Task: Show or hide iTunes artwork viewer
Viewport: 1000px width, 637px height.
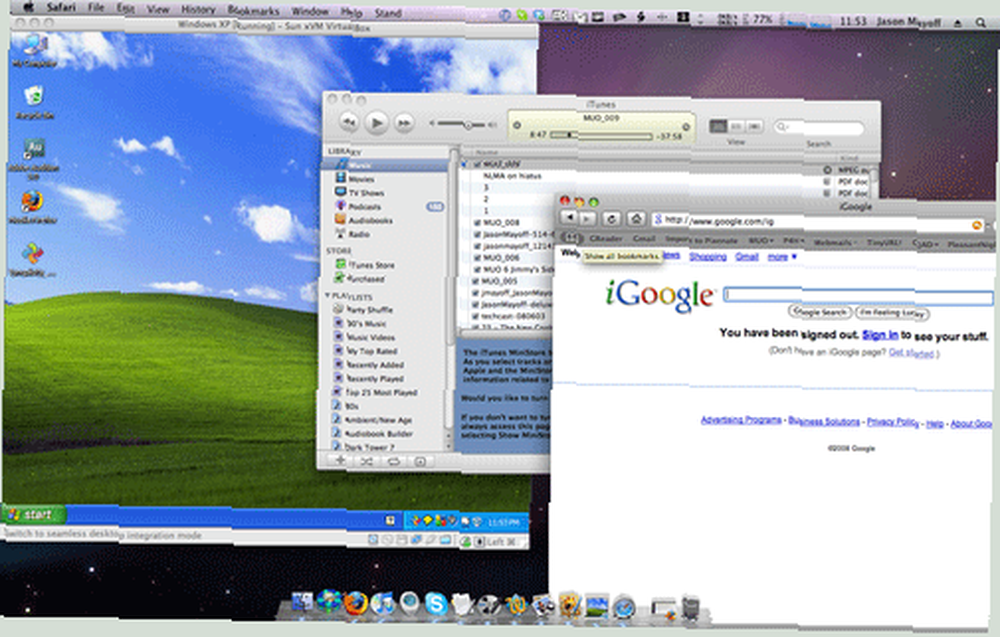Action: [420, 461]
